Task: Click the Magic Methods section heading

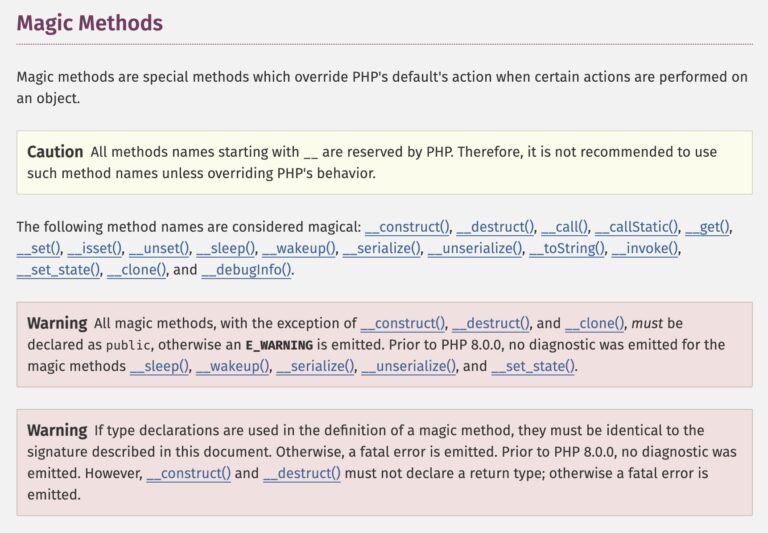Action: pyautogui.click(x=90, y=22)
